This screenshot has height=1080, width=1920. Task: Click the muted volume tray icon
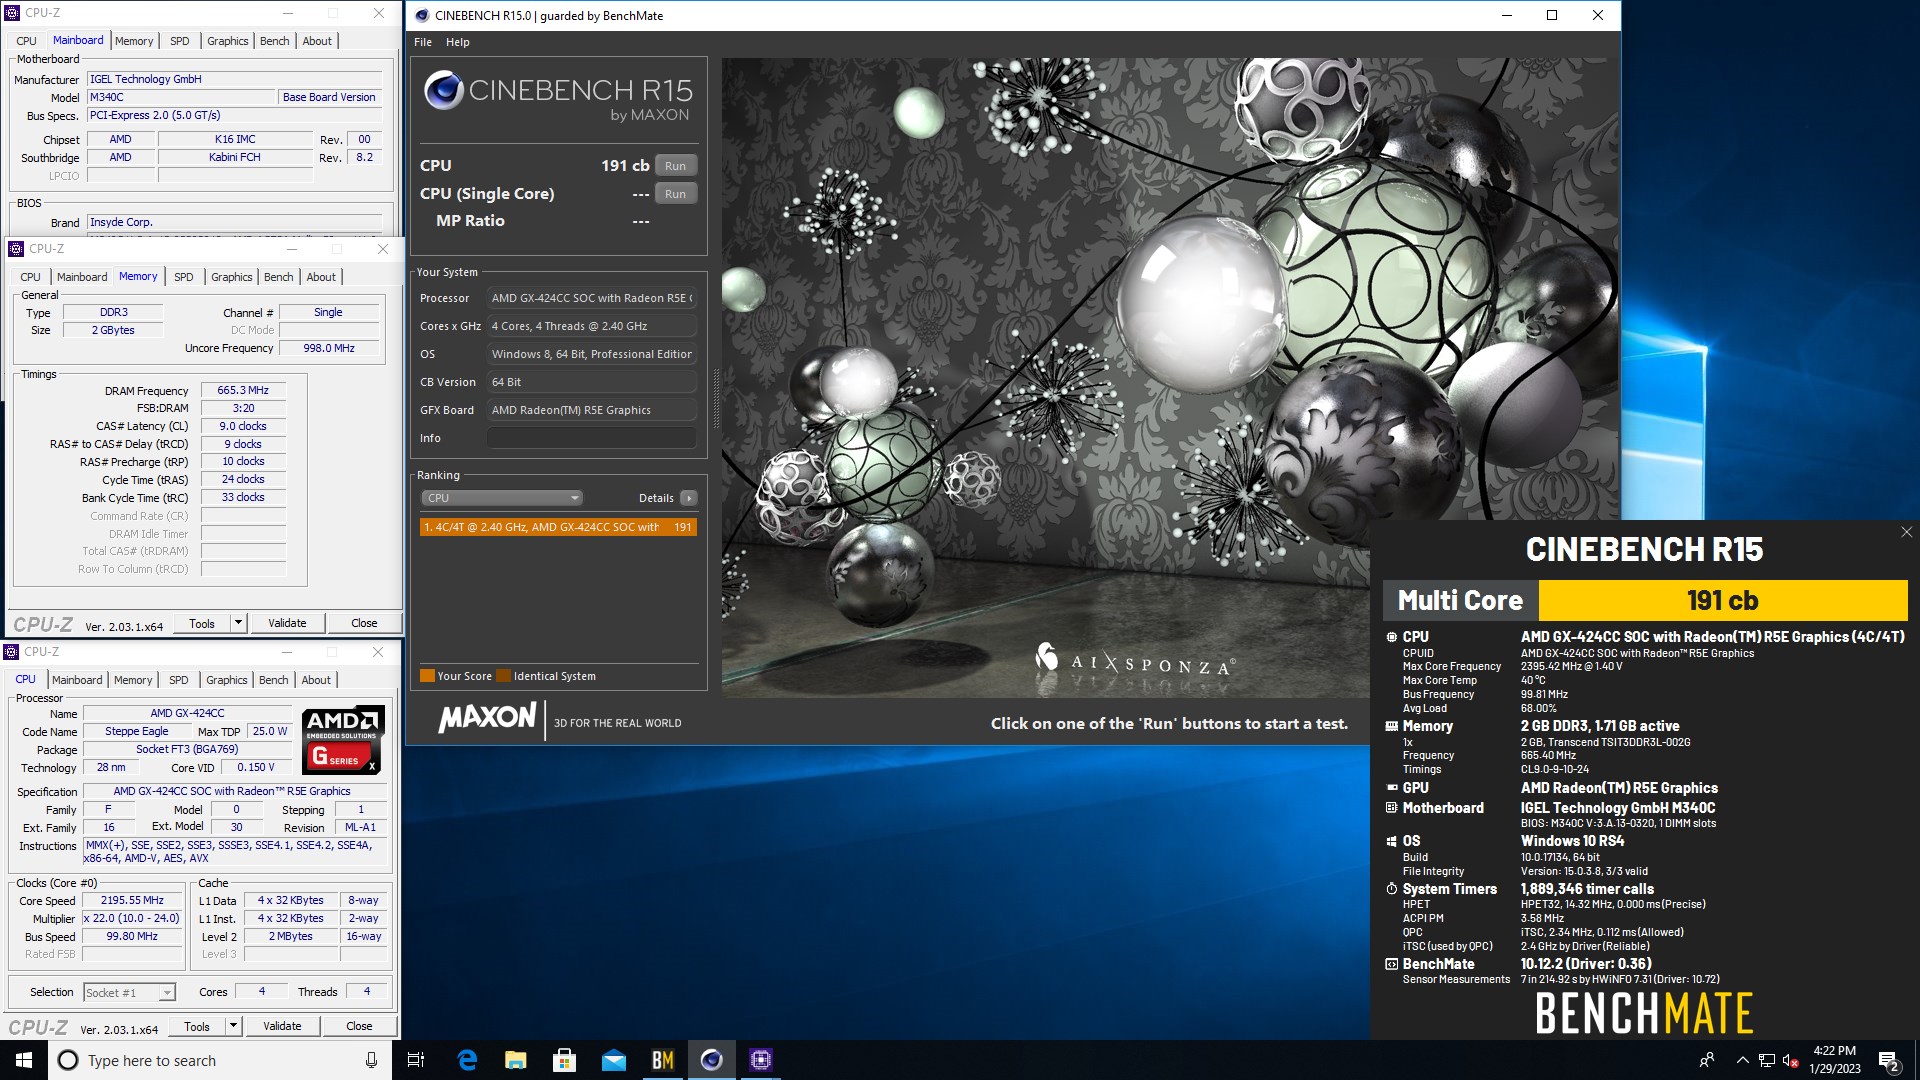[1791, 1060]
